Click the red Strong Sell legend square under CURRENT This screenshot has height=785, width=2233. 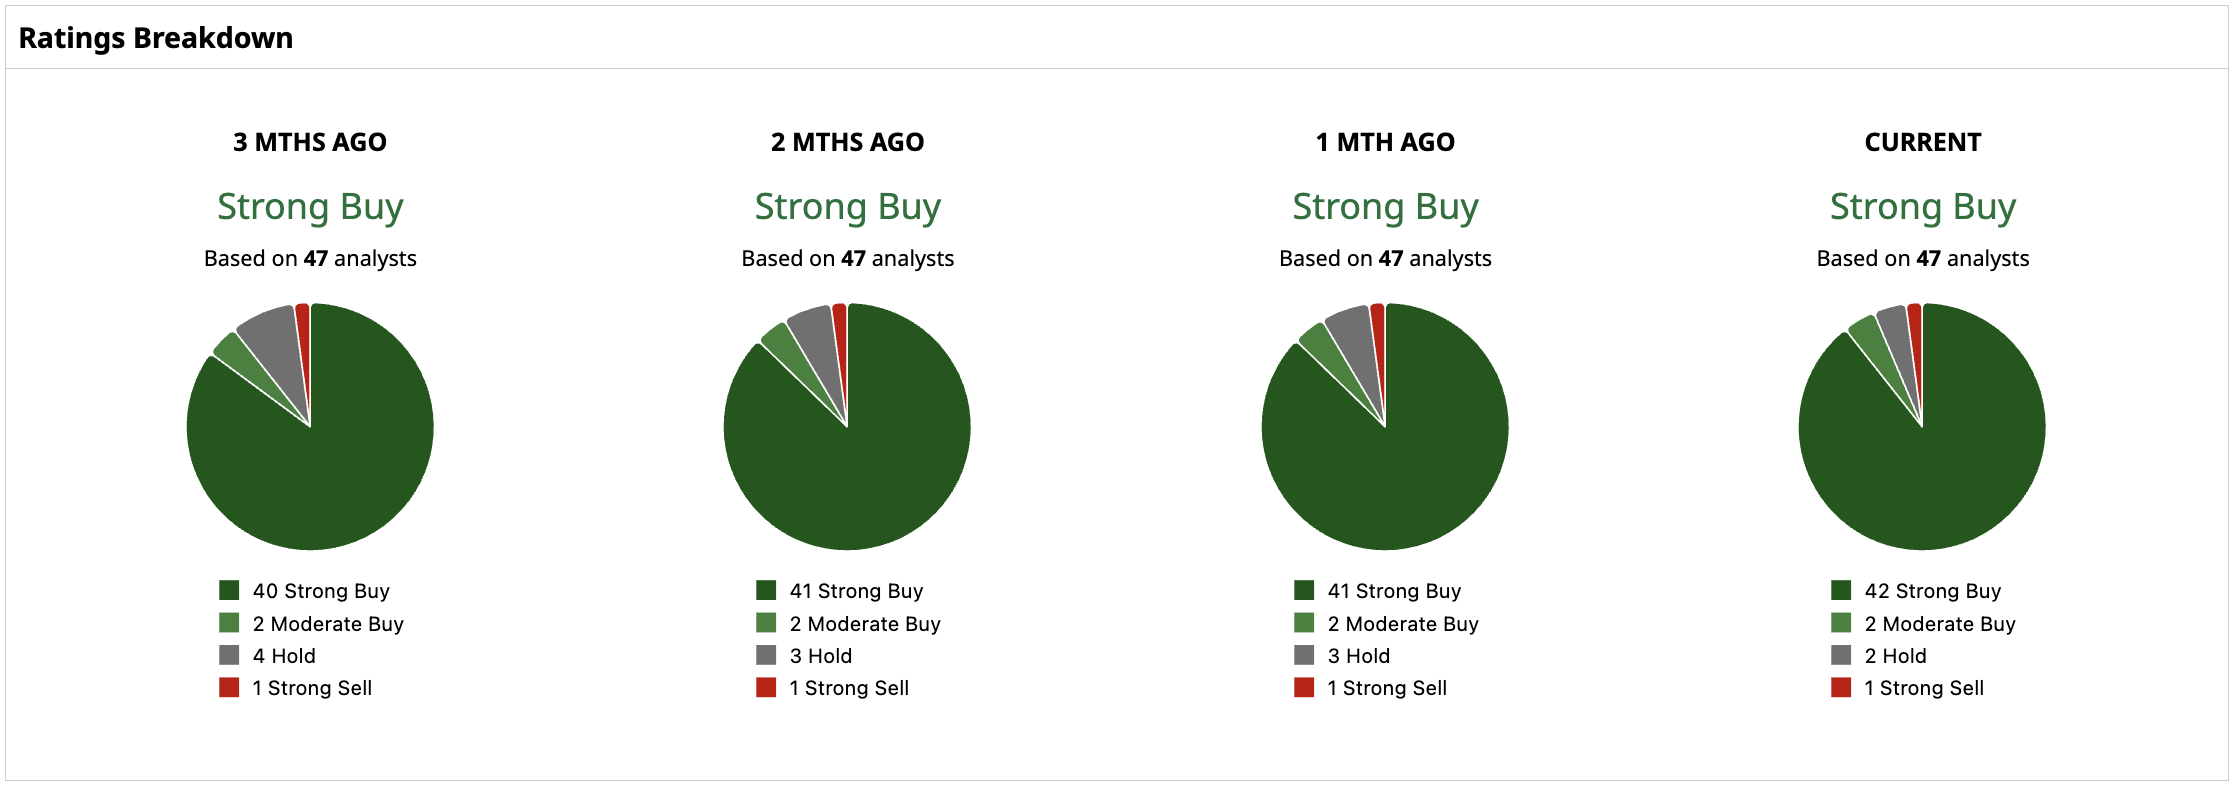coord(1841,687)
